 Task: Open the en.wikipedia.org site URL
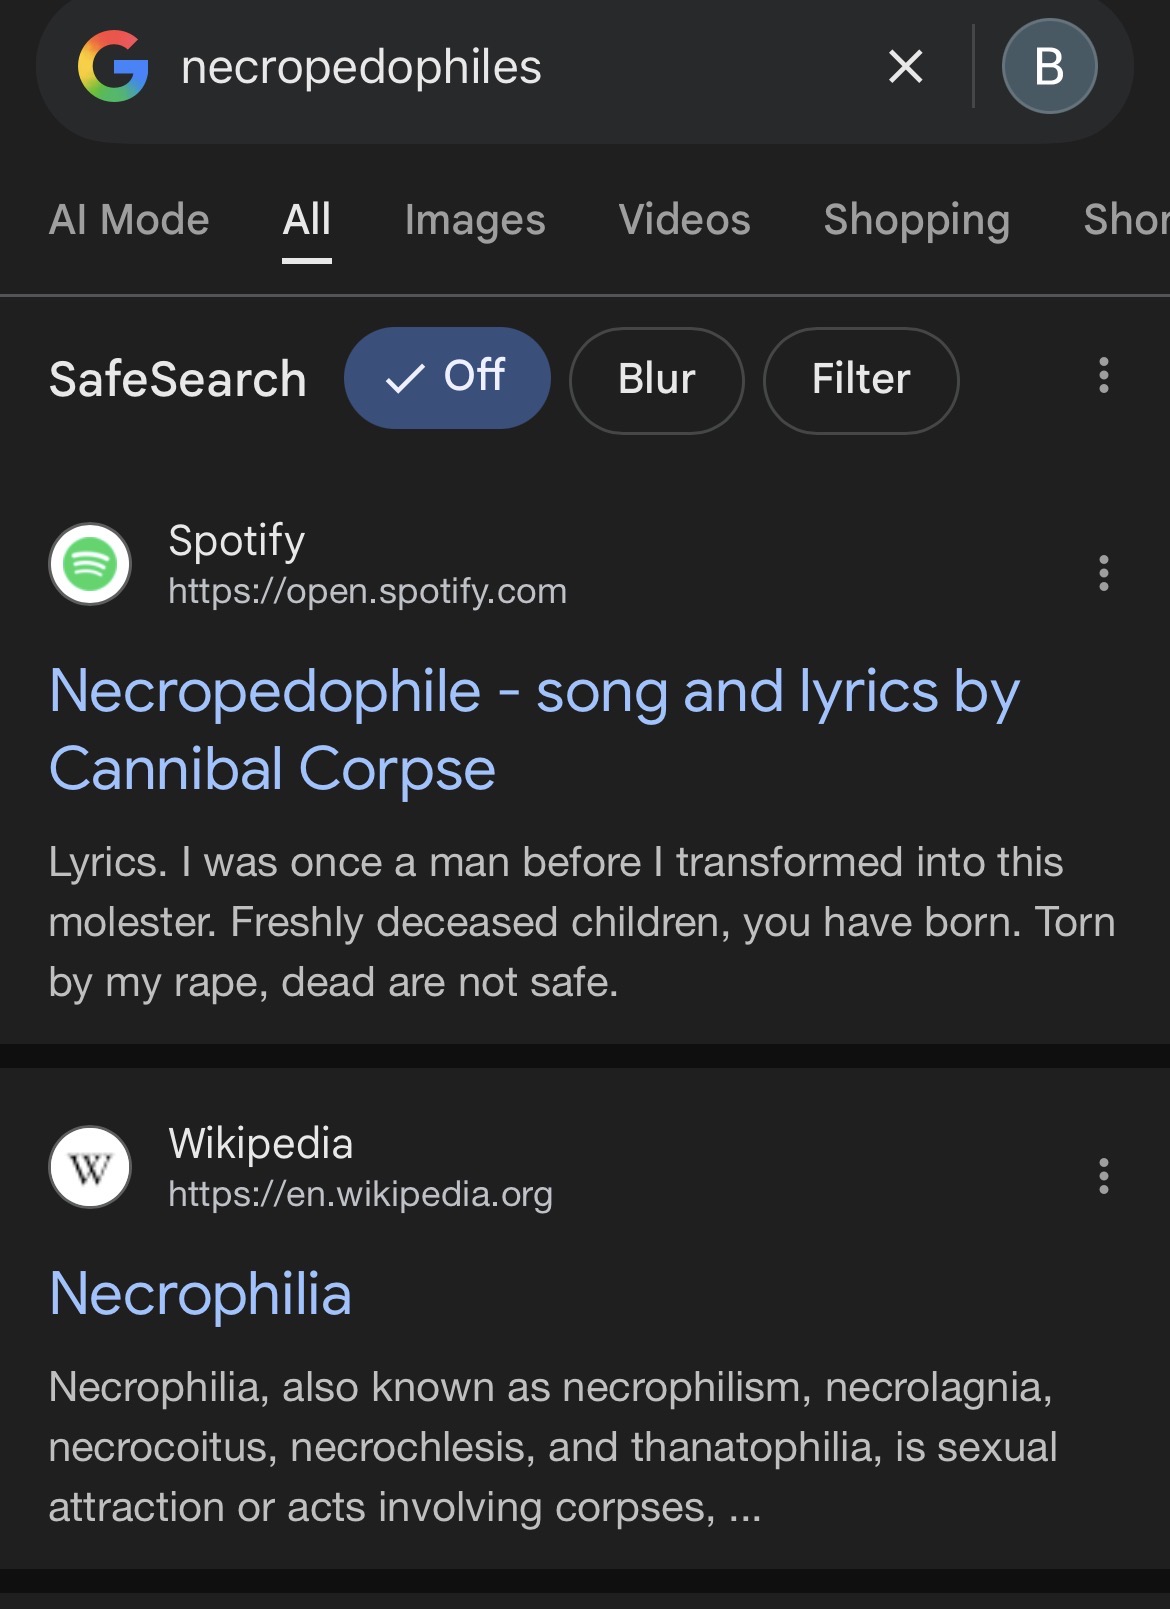[x=360, y=1194]
